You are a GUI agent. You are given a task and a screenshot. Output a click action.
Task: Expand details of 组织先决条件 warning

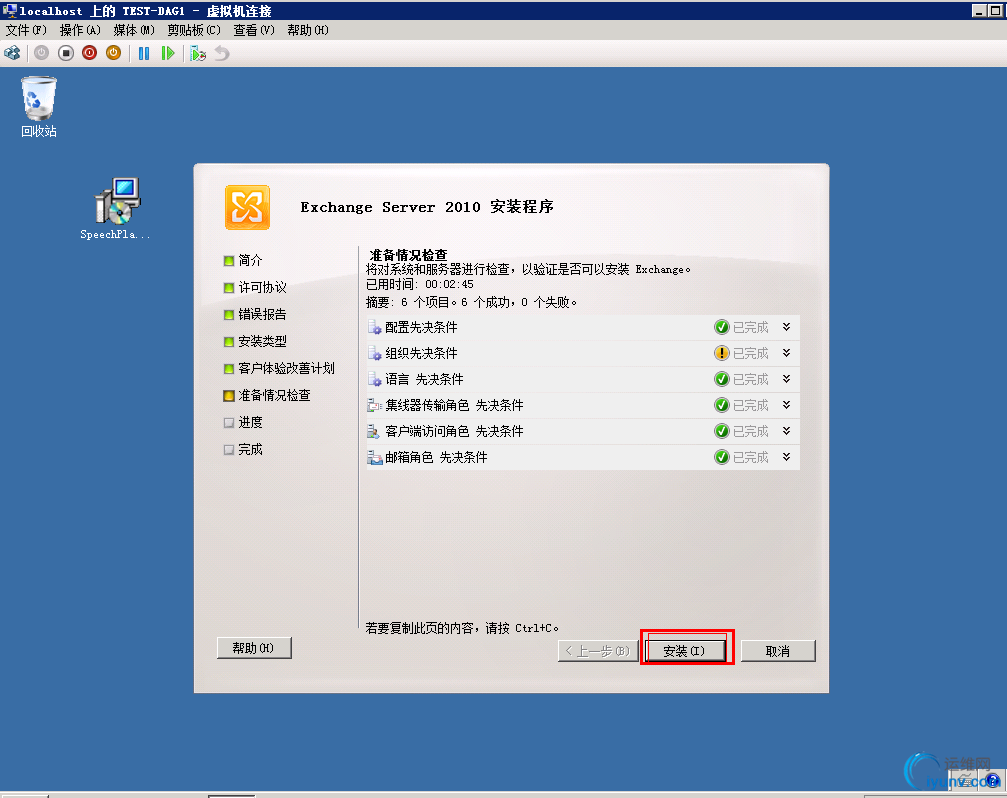click(x=787, y=353)
